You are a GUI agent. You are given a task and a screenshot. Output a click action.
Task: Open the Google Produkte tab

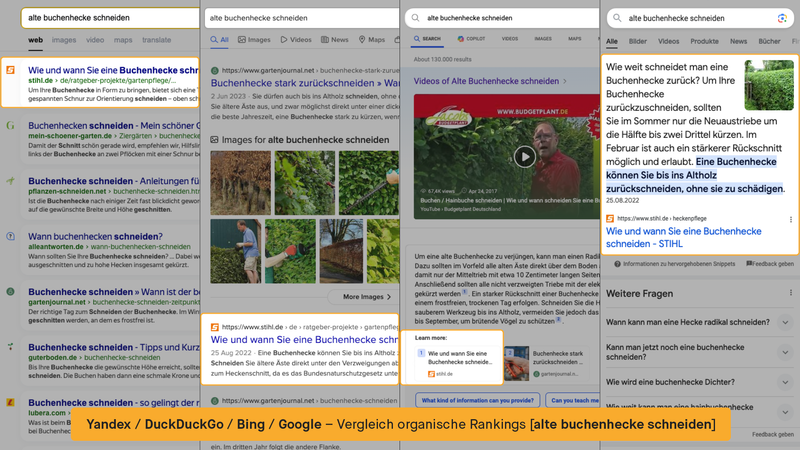pos(704,41)
